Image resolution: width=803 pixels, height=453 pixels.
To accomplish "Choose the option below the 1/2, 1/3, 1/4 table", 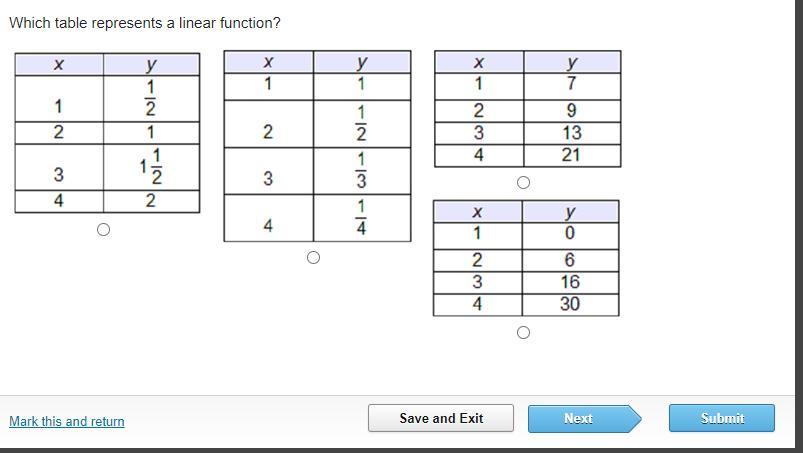I will (313, 258).
